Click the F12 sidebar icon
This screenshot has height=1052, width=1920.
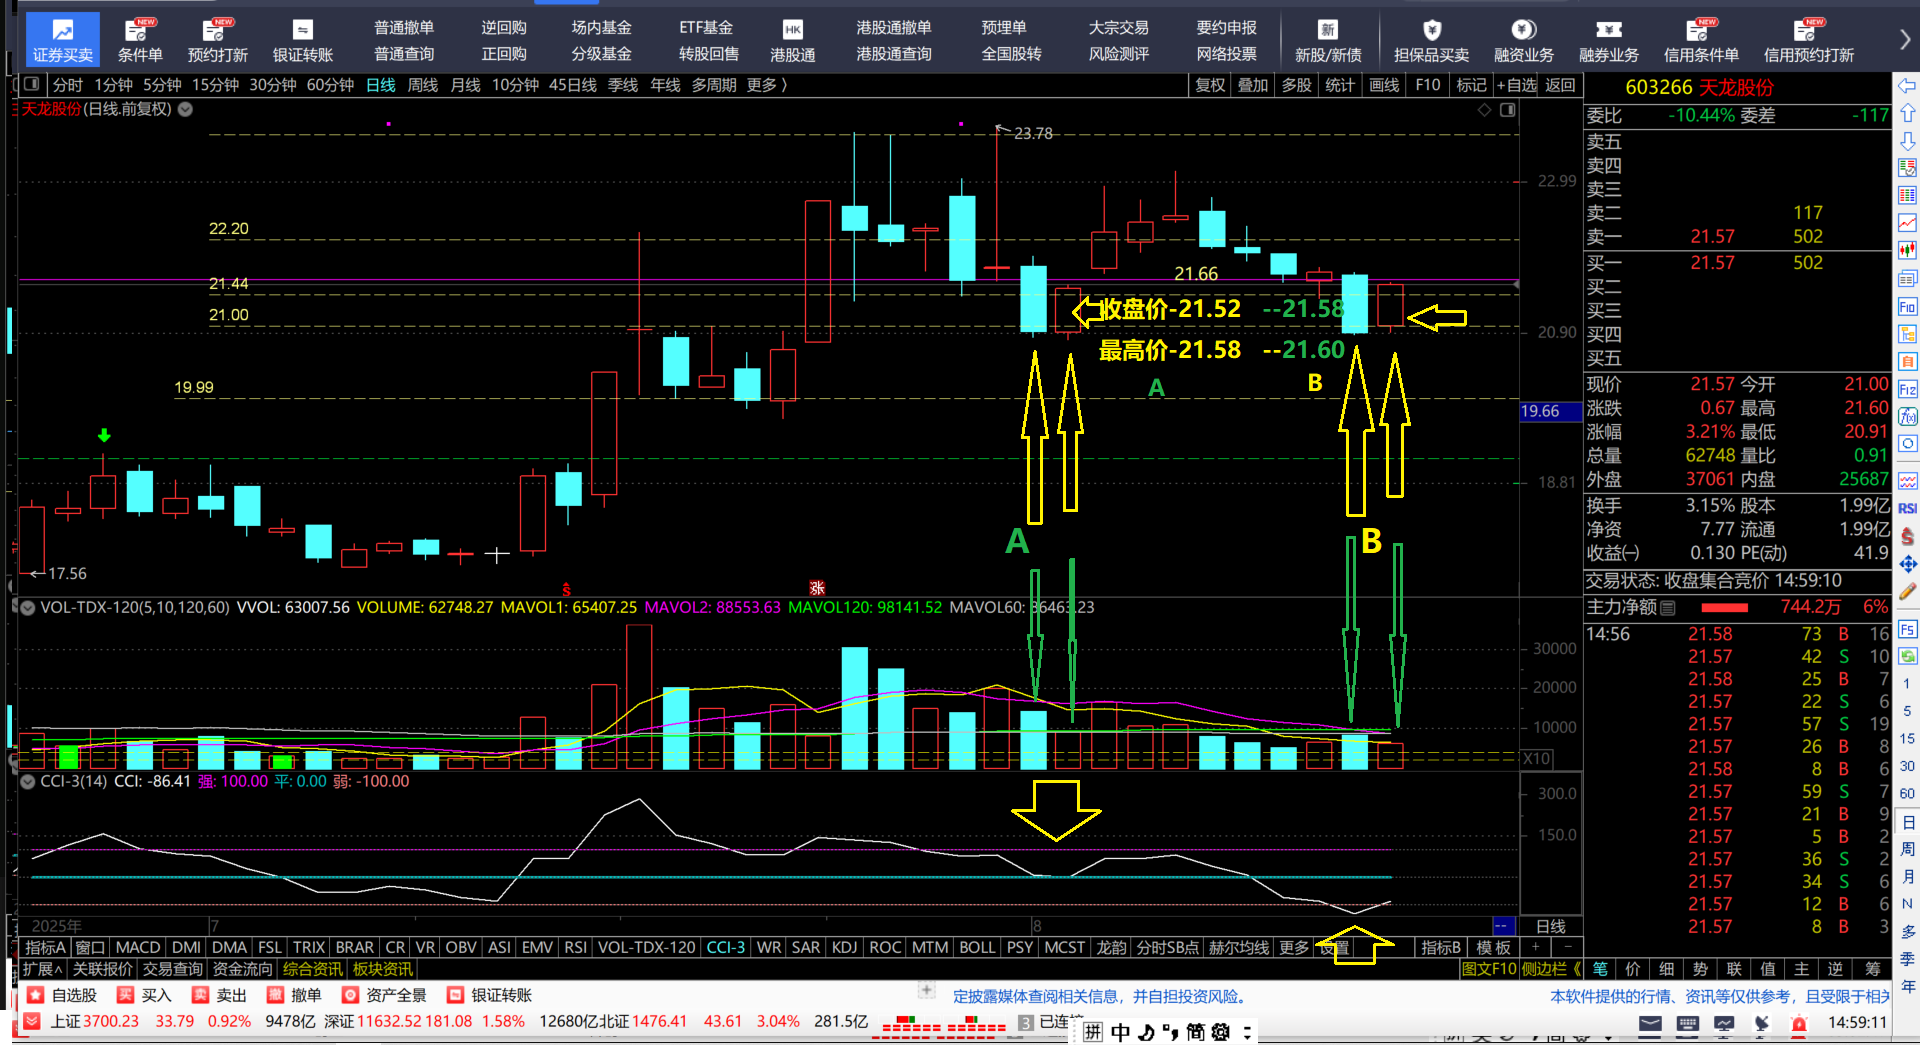[1908, 389]
